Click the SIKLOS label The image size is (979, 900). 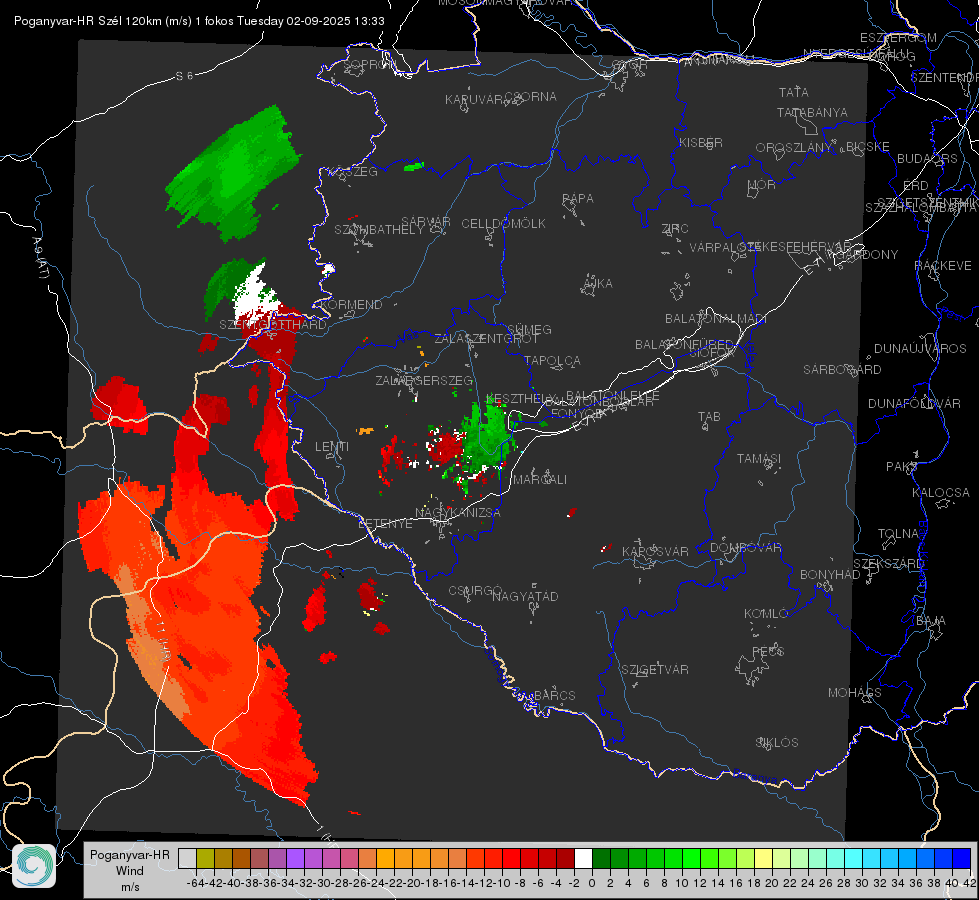pos(777,743)
